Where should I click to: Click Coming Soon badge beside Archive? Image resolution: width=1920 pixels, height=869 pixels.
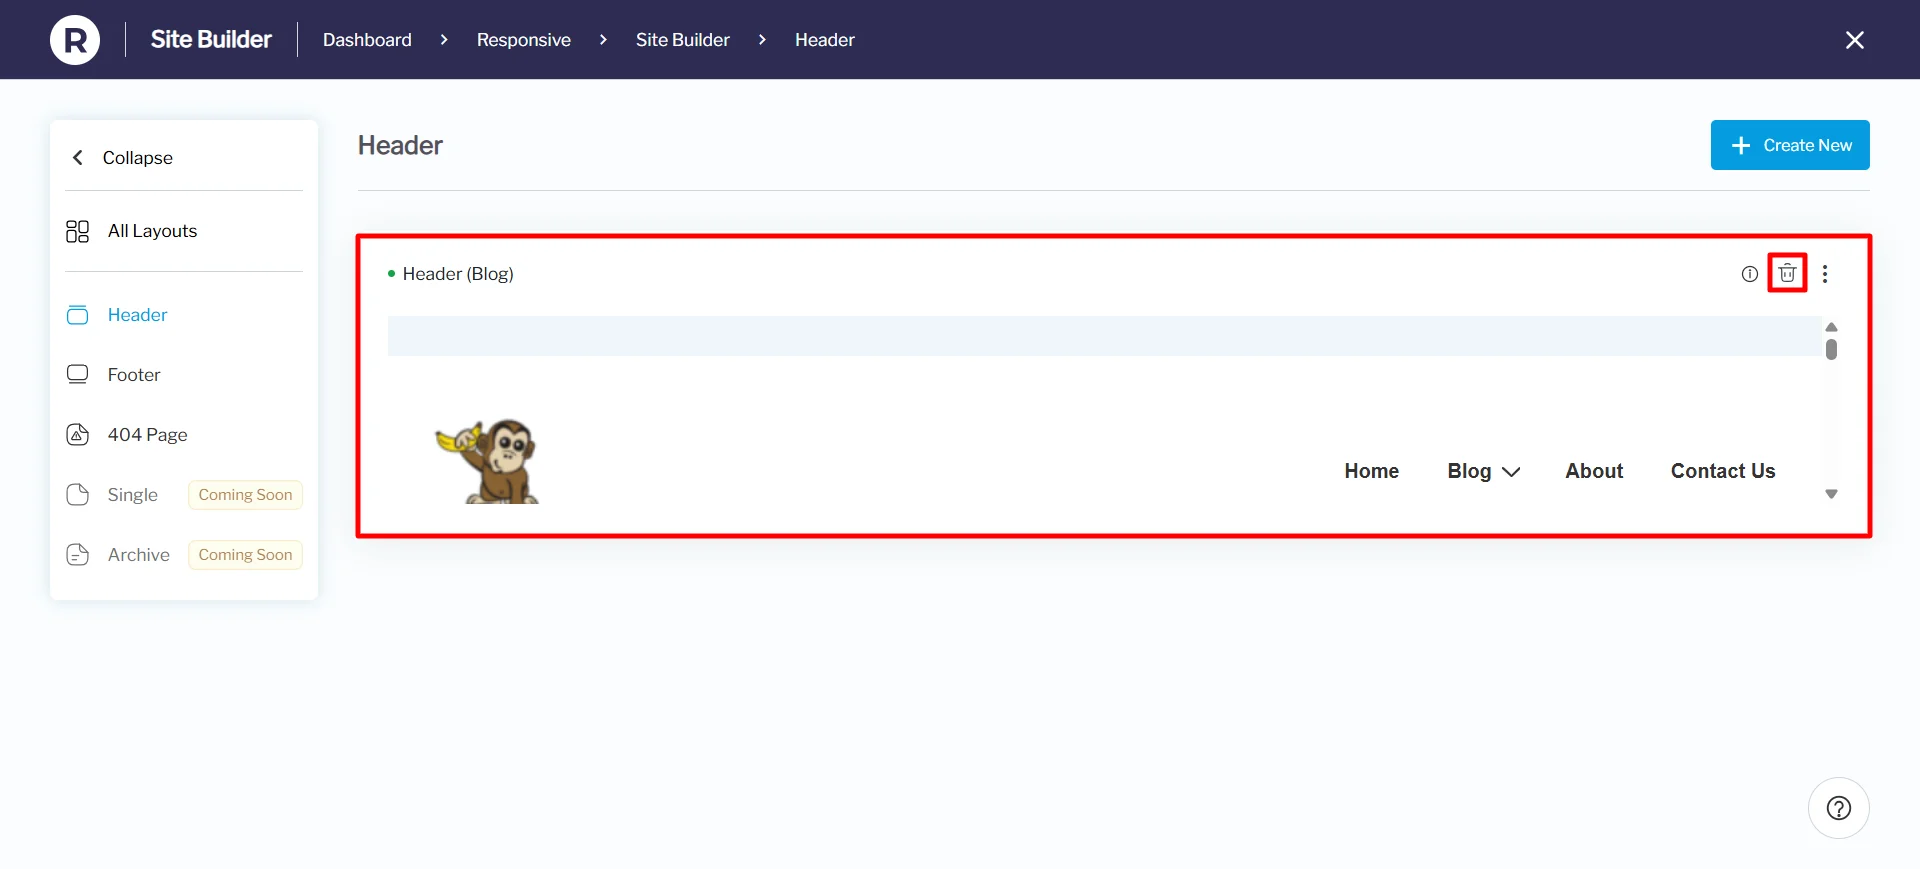click(x=245, y=555)
